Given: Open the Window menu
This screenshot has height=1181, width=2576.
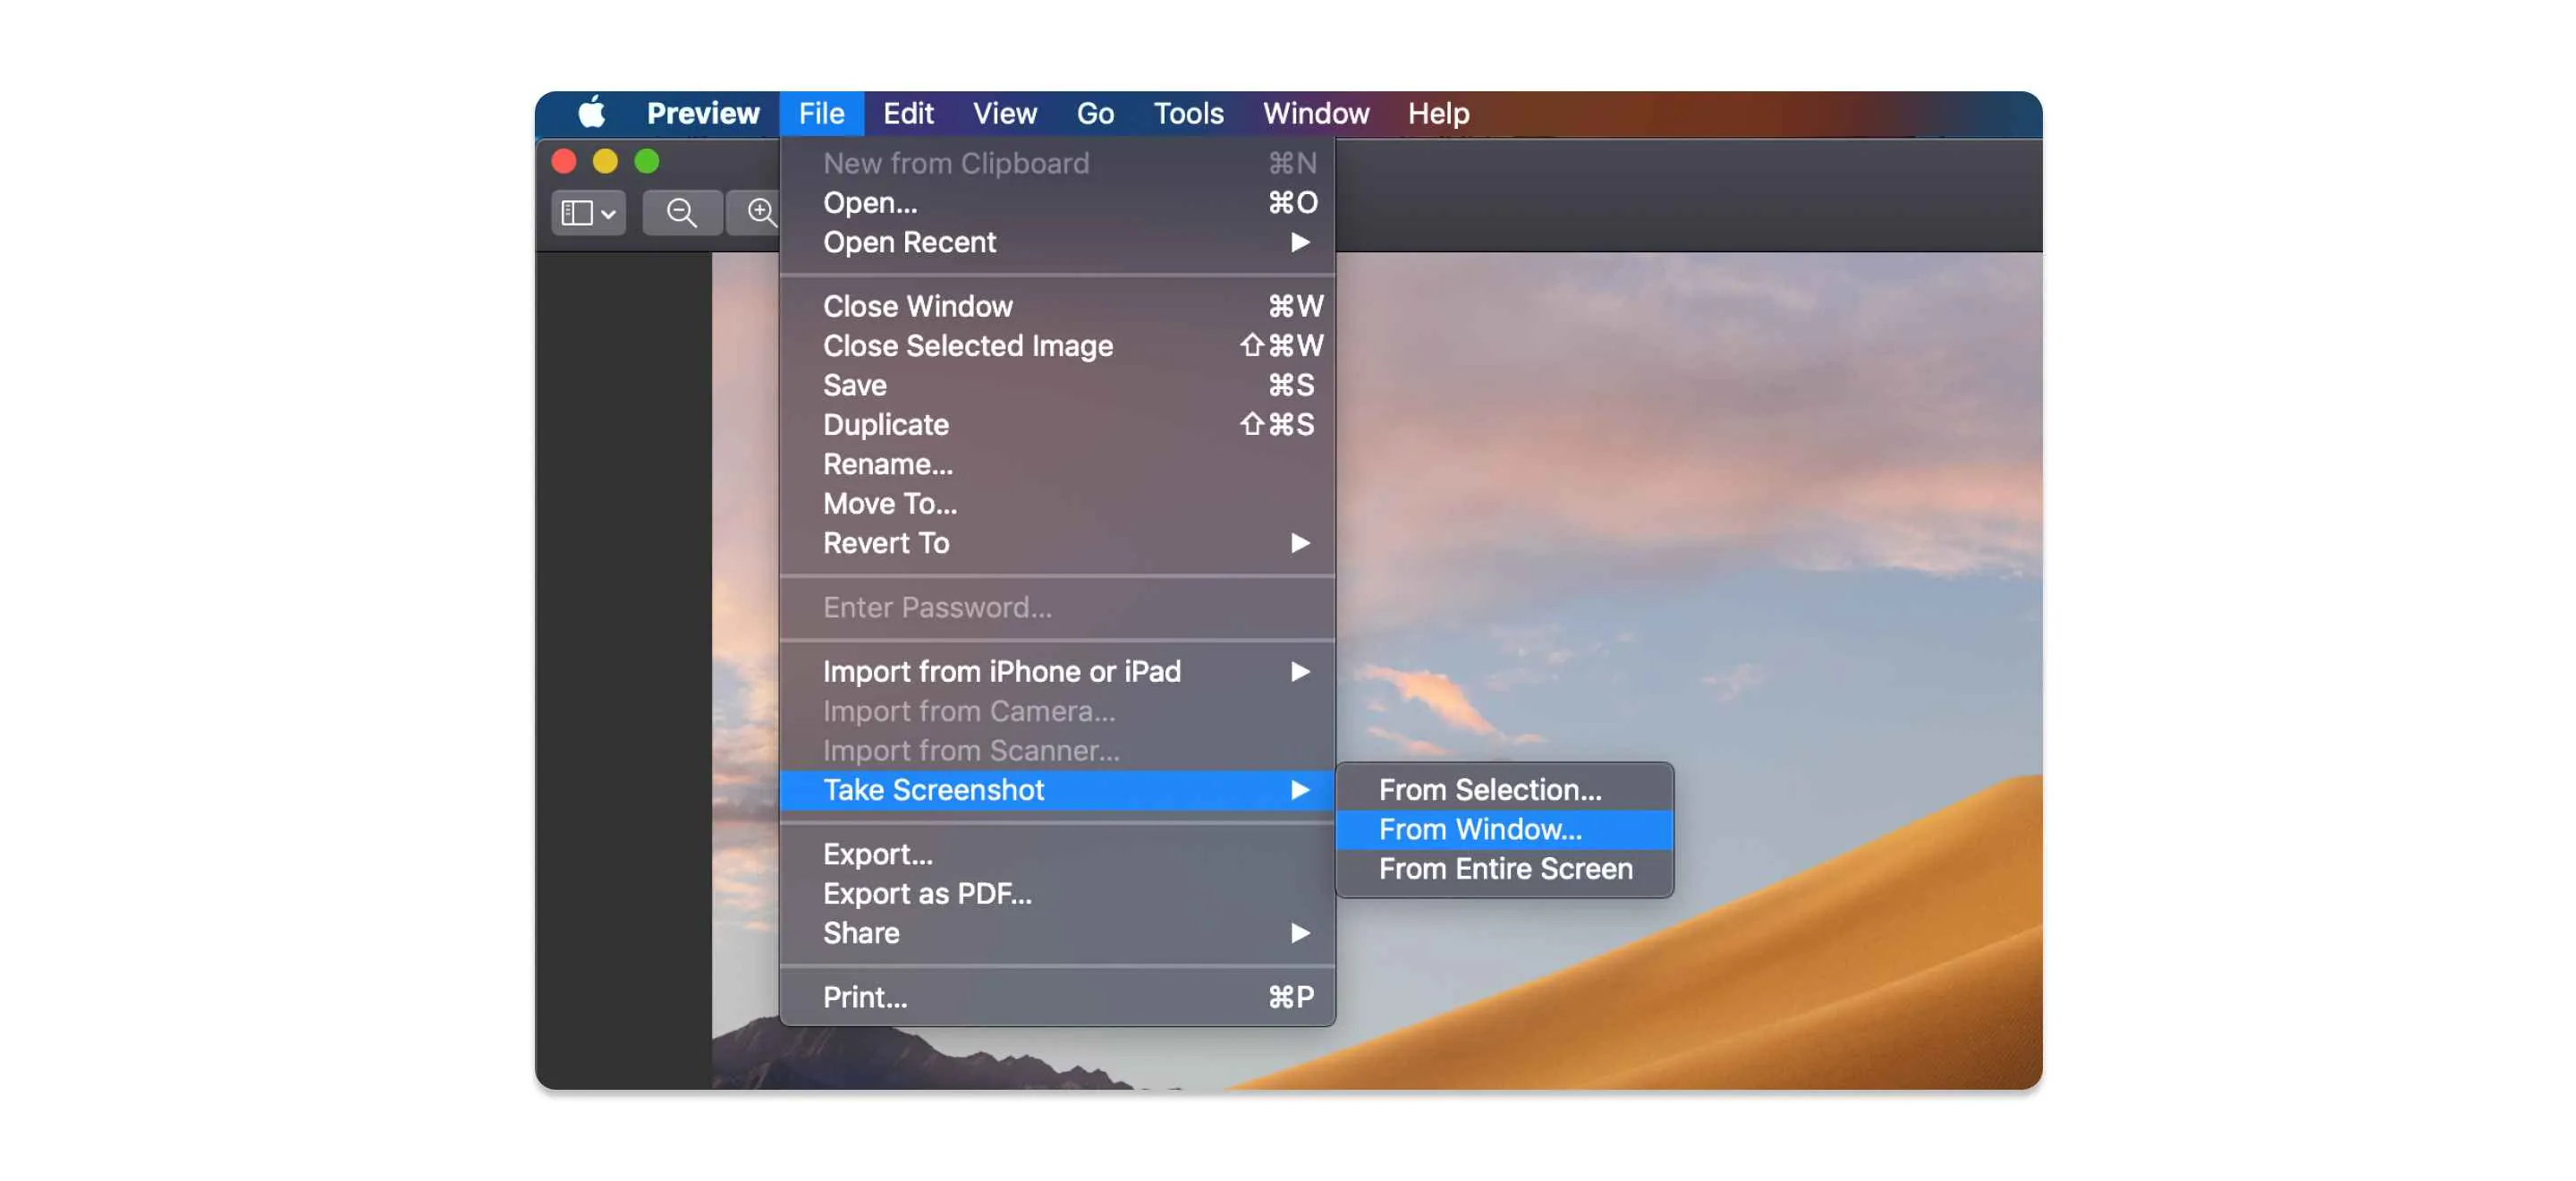Looking at the screenshot, I should [x=1315, y=113].
